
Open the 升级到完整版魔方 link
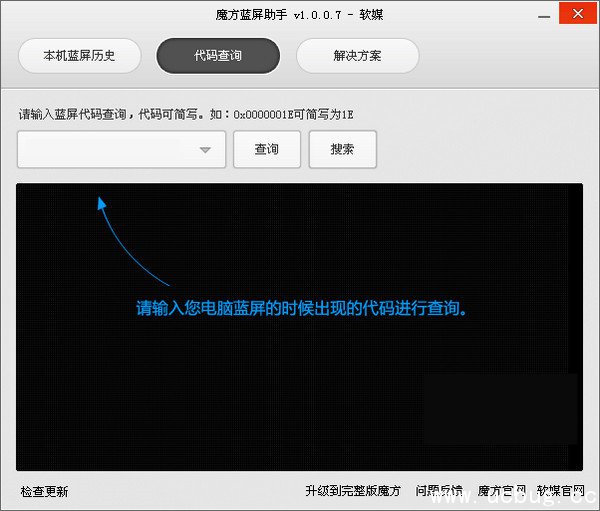click(352, 491)
